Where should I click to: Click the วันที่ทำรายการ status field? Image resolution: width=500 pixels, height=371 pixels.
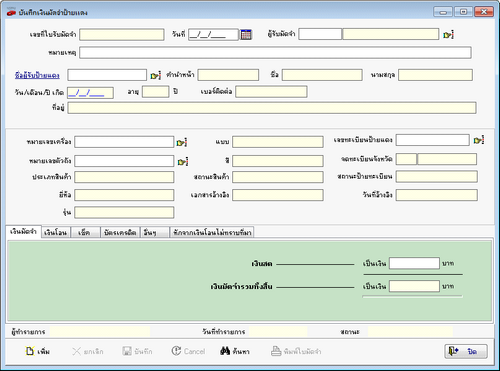[x=278, y=332]
